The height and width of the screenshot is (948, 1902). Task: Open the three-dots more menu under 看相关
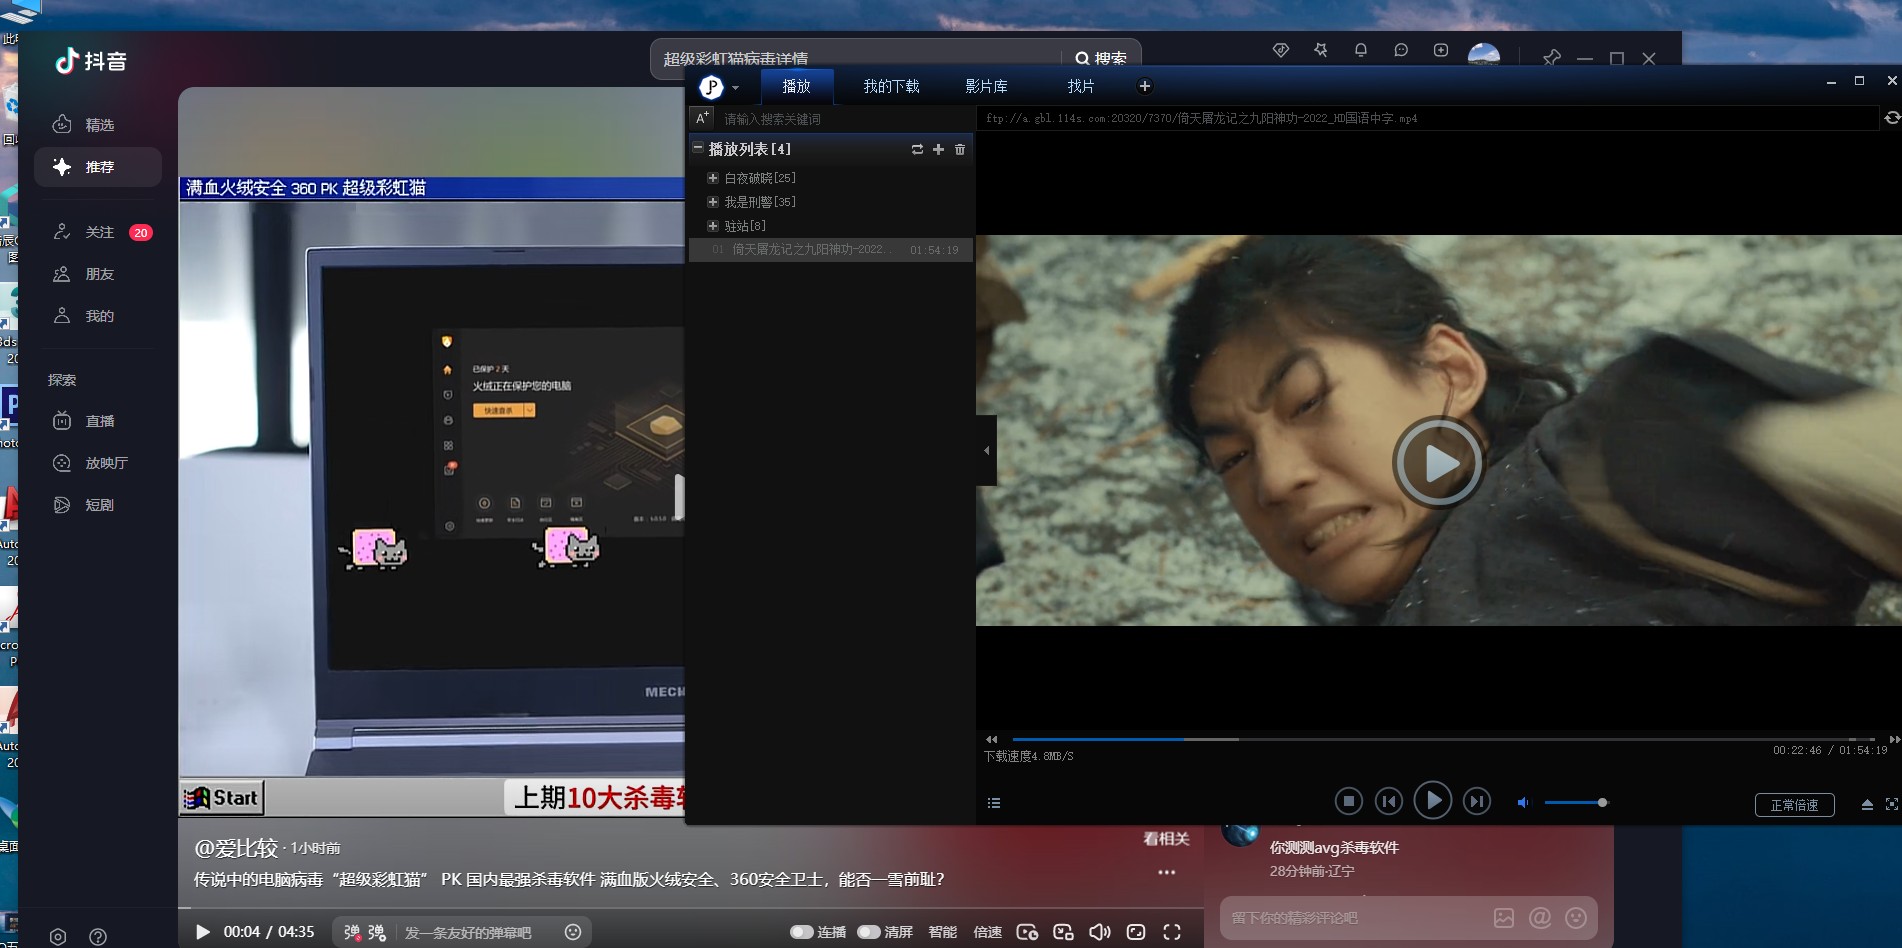click(x=1166, y=872)
